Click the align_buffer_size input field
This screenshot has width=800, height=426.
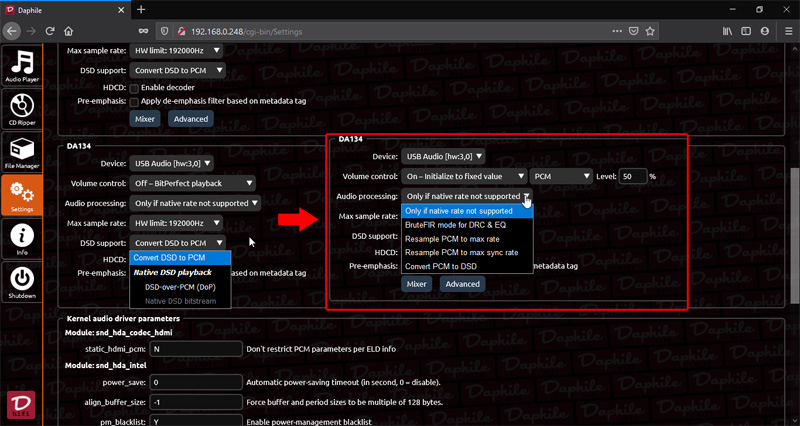(196, 402)
